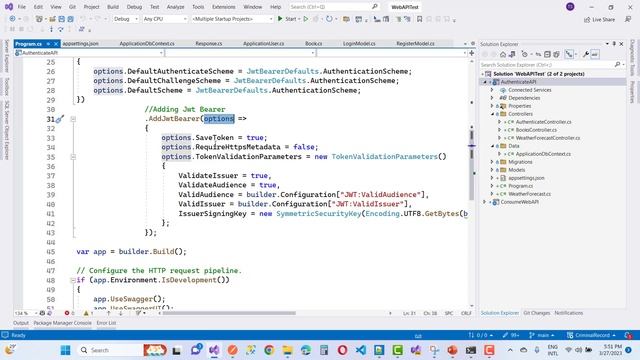This screenshot has height=360, width=640.
Task: Click the horizontal scrollbar thumb of editor
Action: click(x=229, y=313)
